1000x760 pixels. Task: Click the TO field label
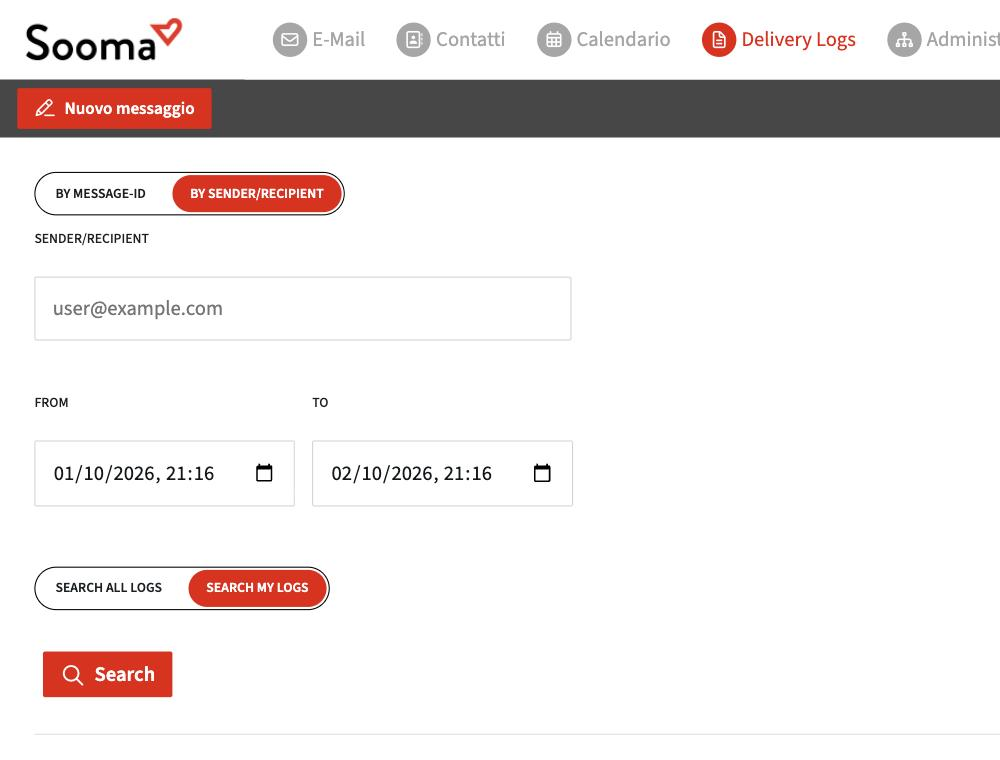point(320,402)
